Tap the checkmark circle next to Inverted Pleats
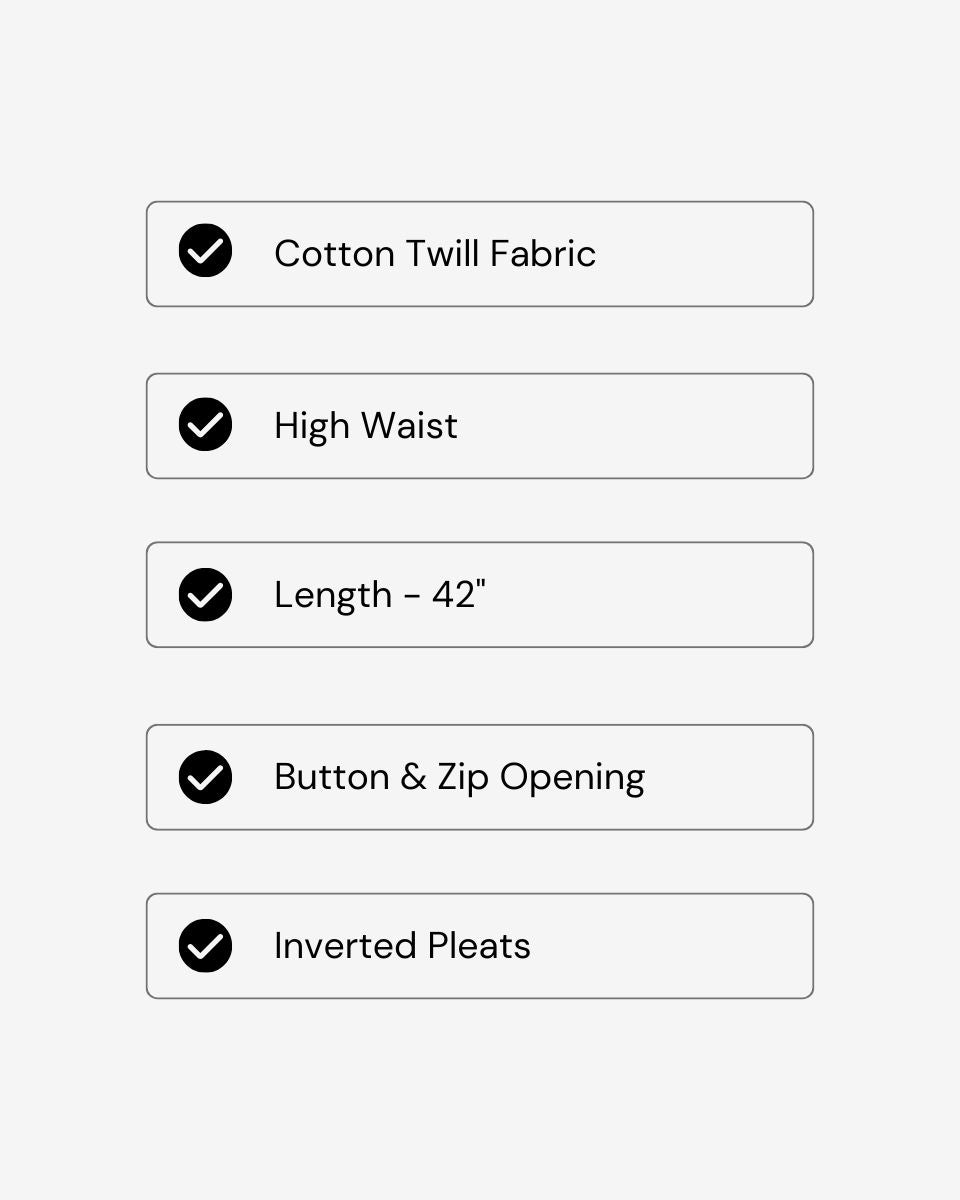This screenshot has width=960, height=1200. coord(205,946)
